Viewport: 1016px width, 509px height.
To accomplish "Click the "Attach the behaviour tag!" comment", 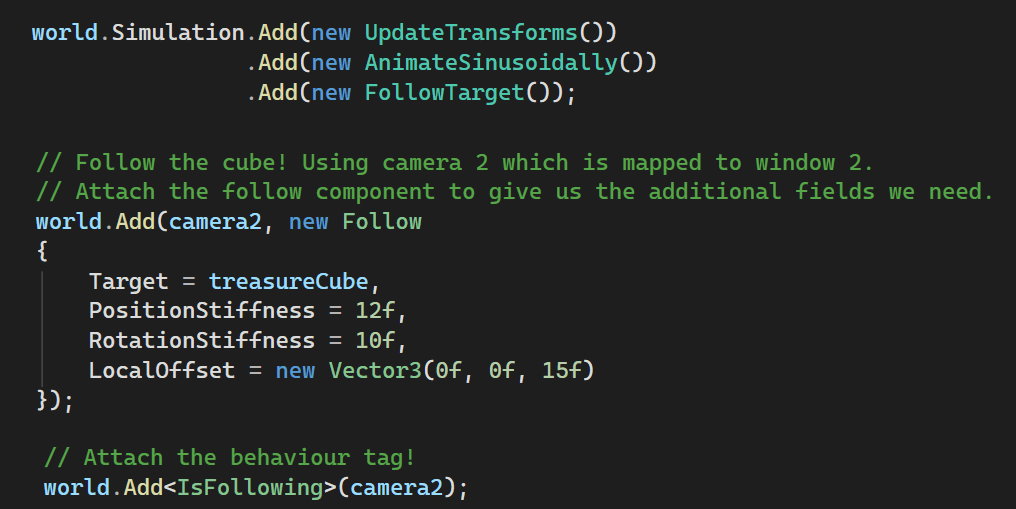I will 229,458.
